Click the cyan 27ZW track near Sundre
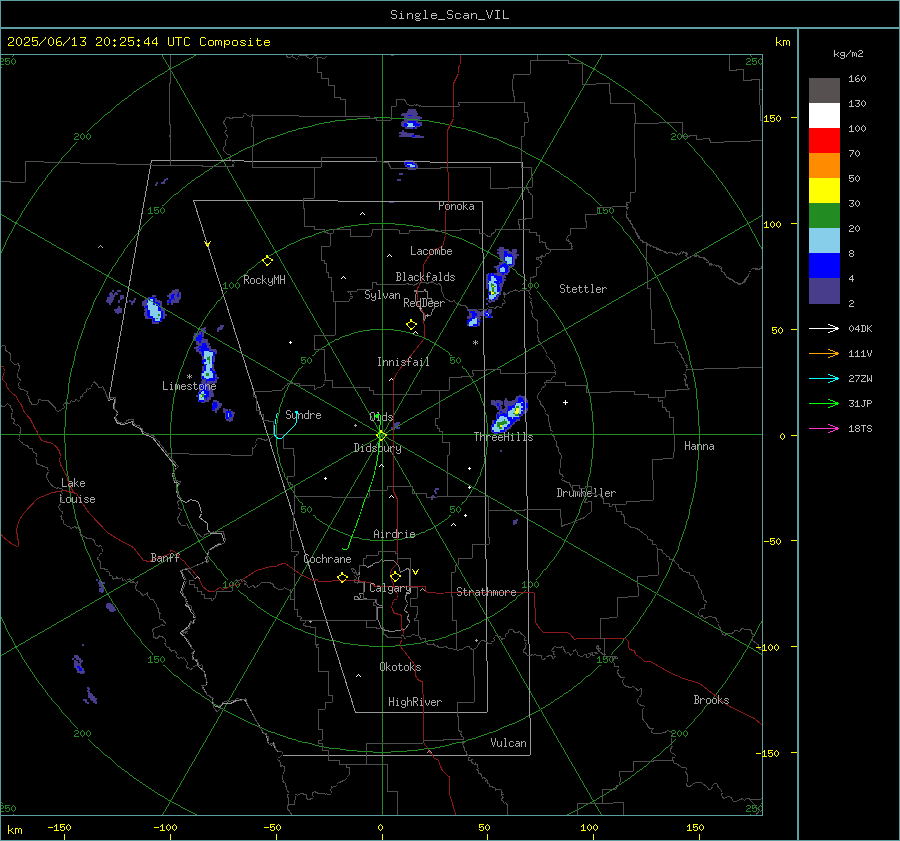900x841 pixels. point(285,425)
